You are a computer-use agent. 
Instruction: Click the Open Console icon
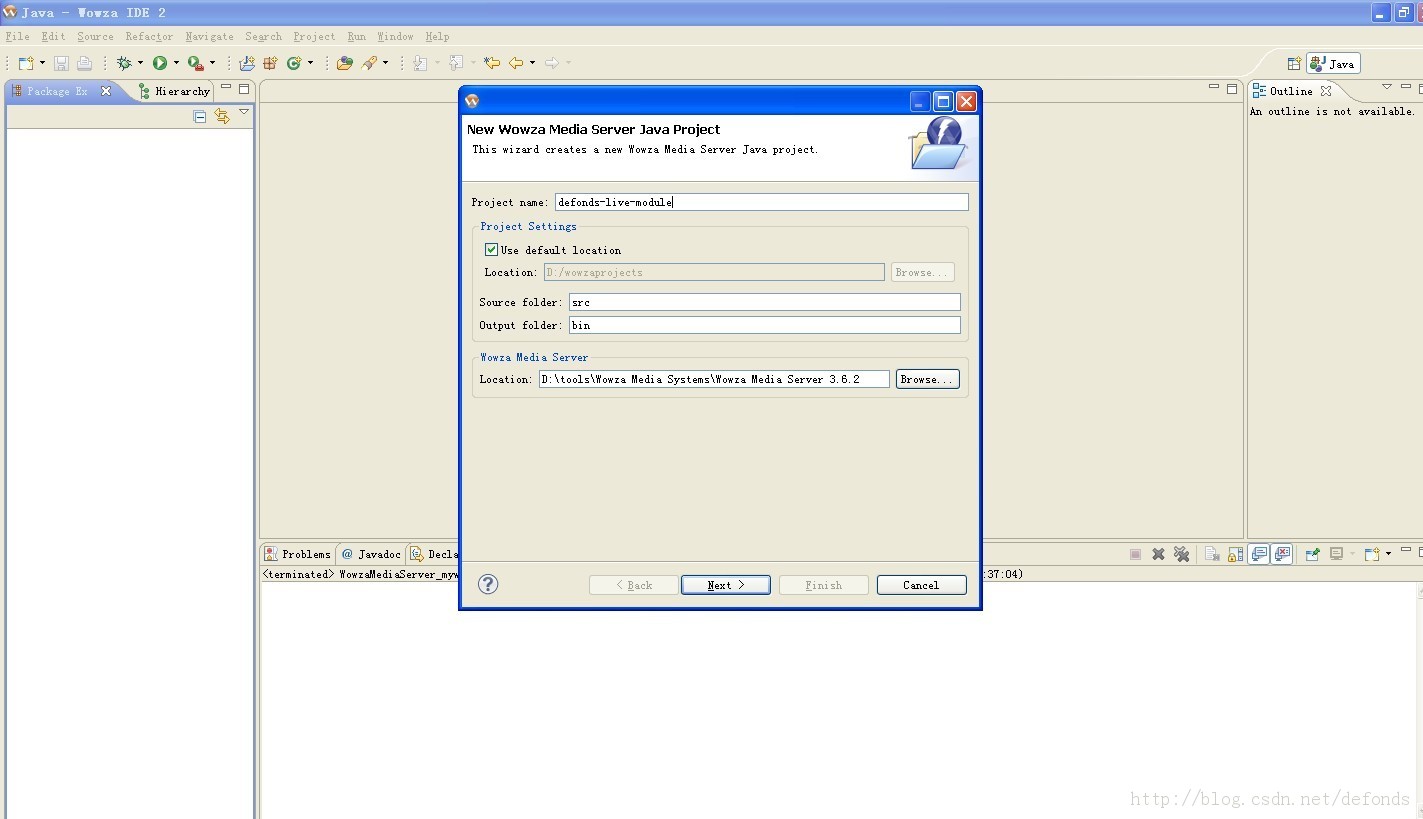[1372, 554]
